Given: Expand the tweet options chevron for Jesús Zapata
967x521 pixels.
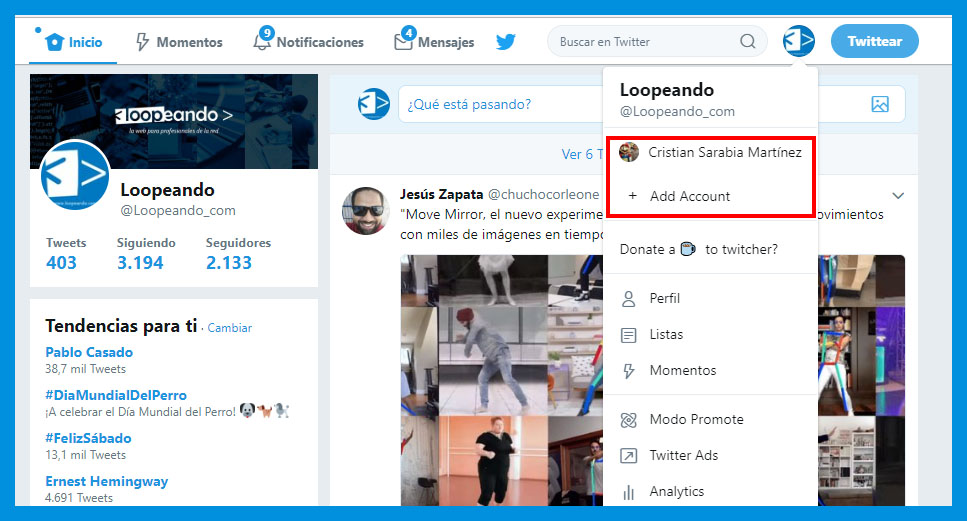Looking at the screenshot, I should pyautogui.click(x=898, y=195).
